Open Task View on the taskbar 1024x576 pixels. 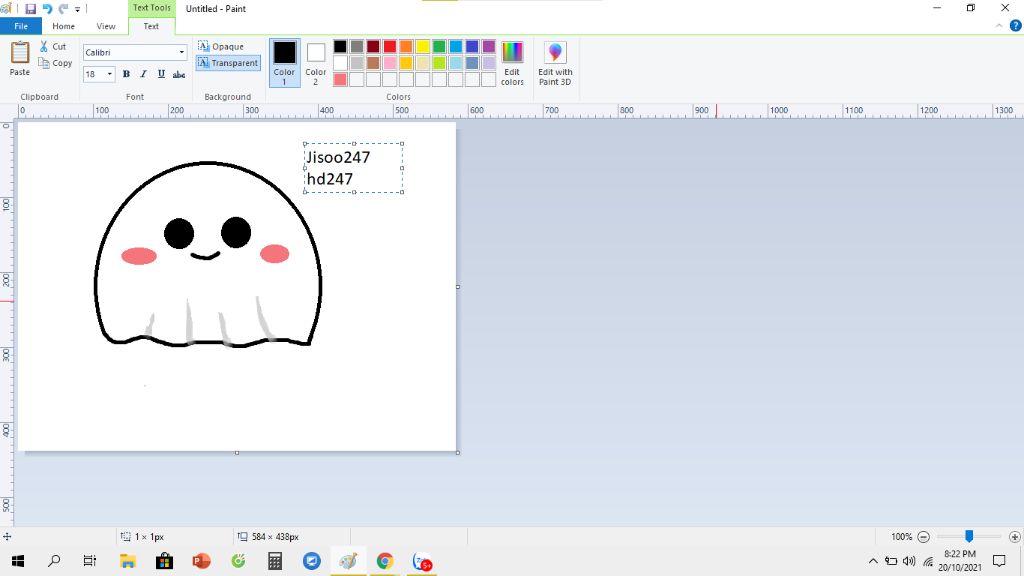click(x=90, y=561)
